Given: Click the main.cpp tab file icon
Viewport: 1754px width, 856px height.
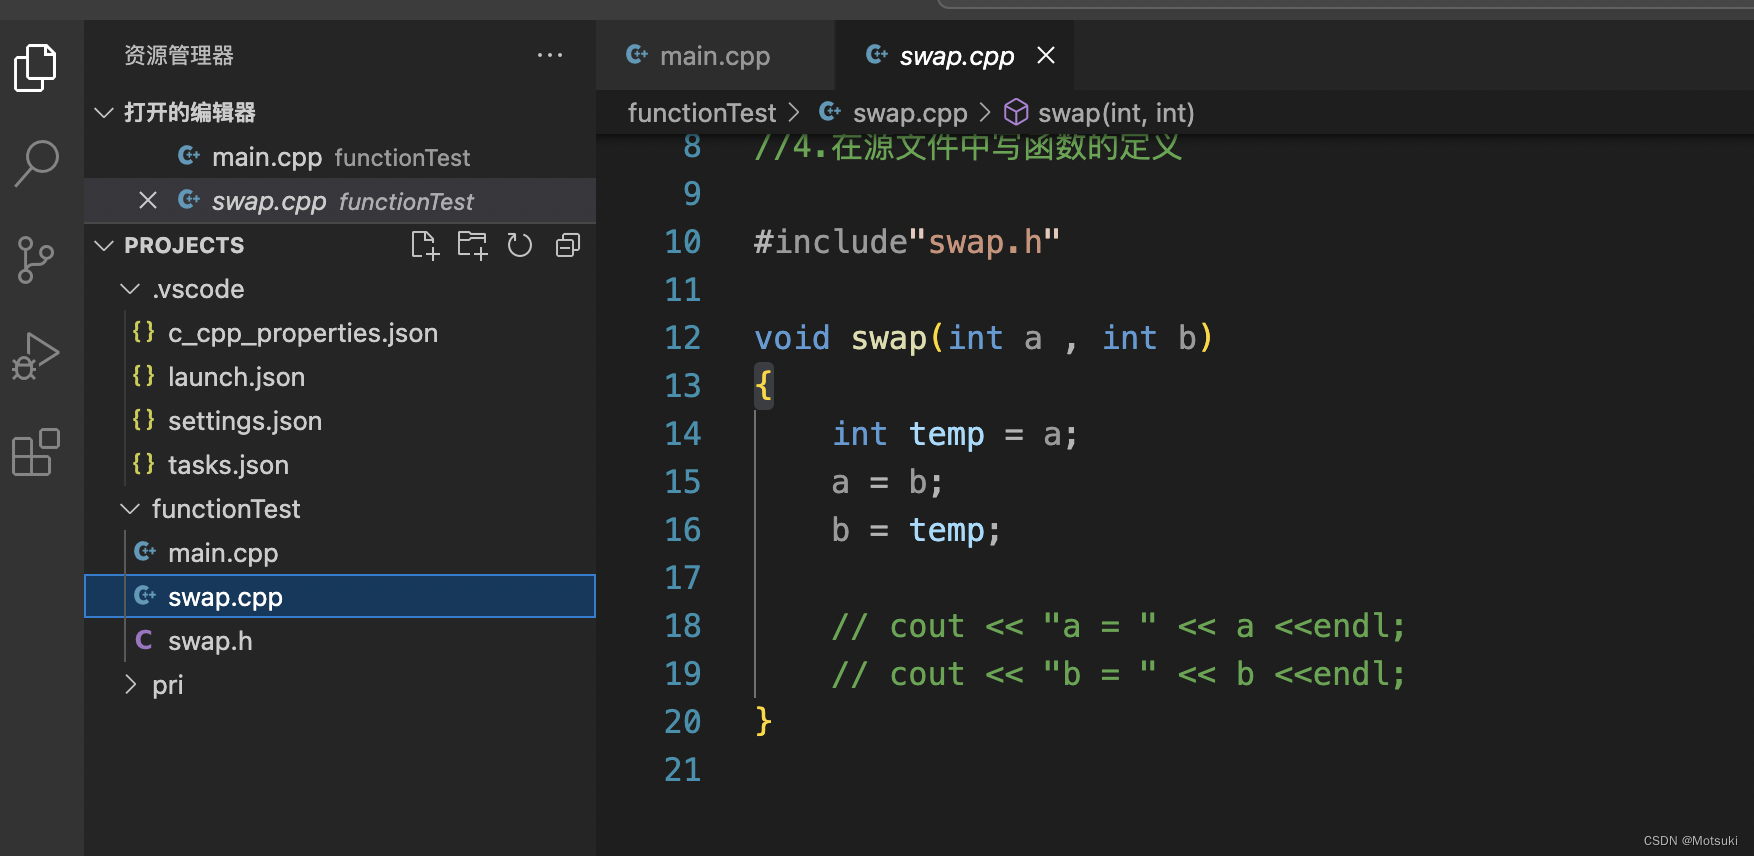Looking at the screenshot, I should [x=637, y=54].
